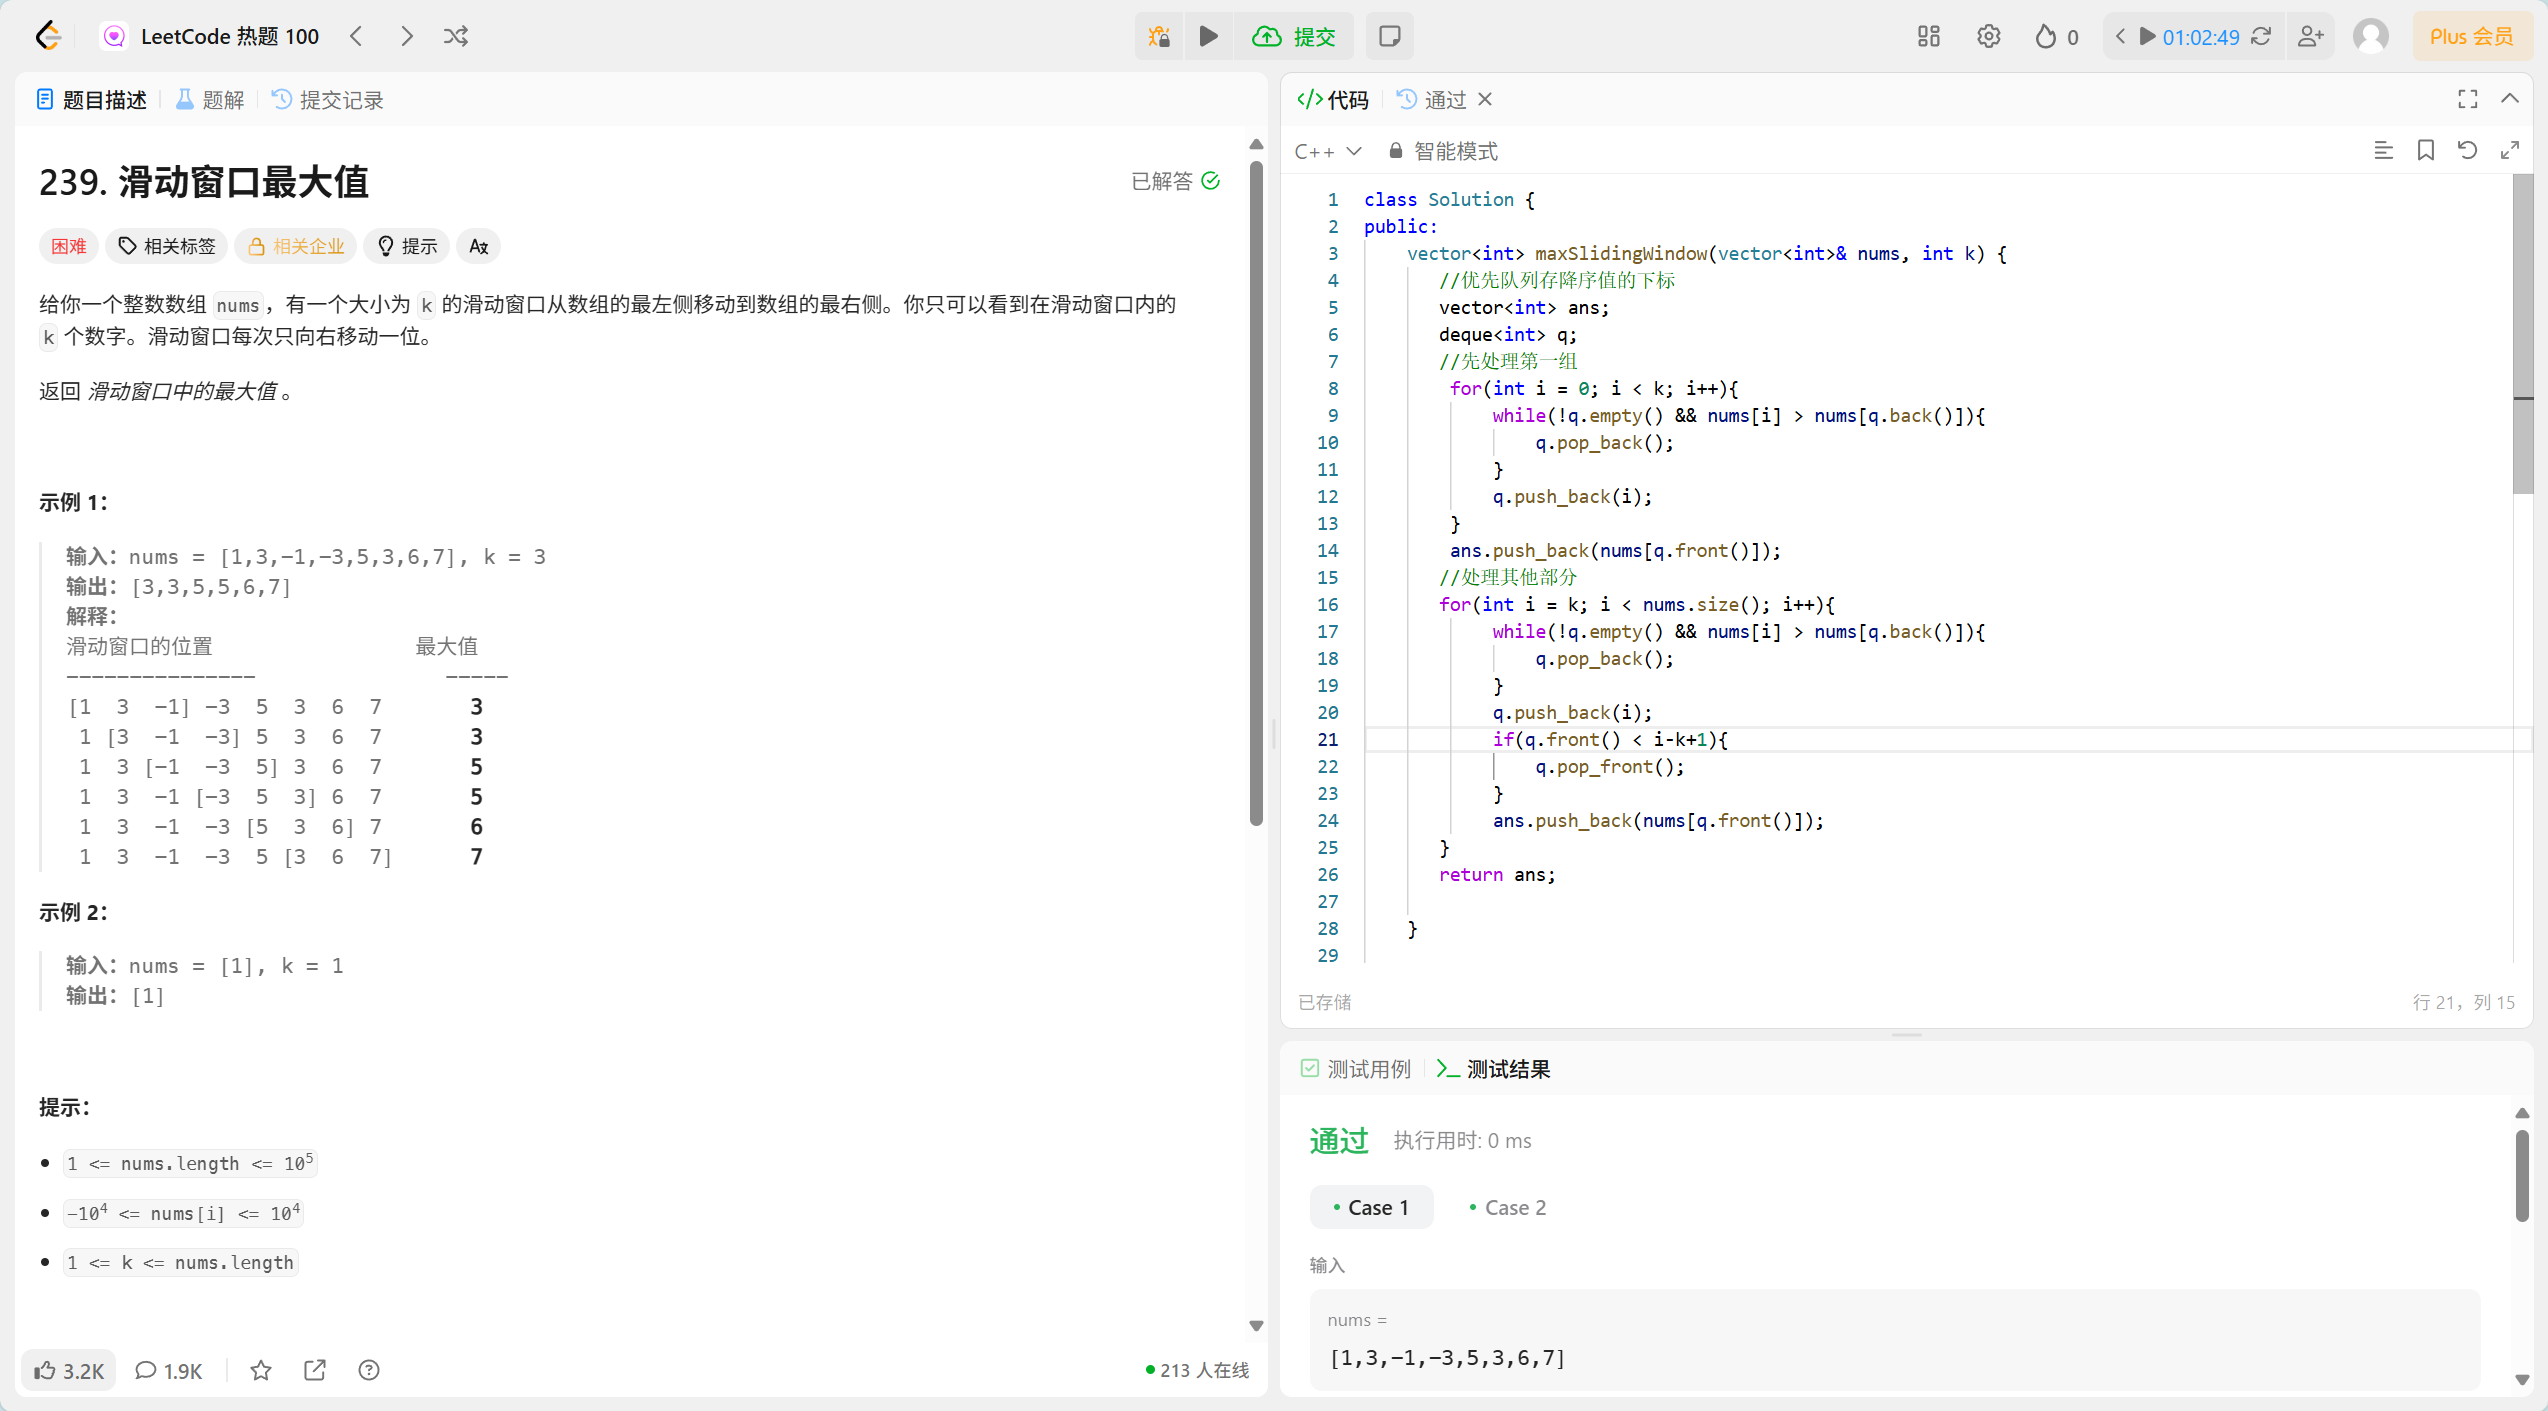Open the settings gear icon
This screenshot has height=1411, width=2548.
(x=1988, y=37)
